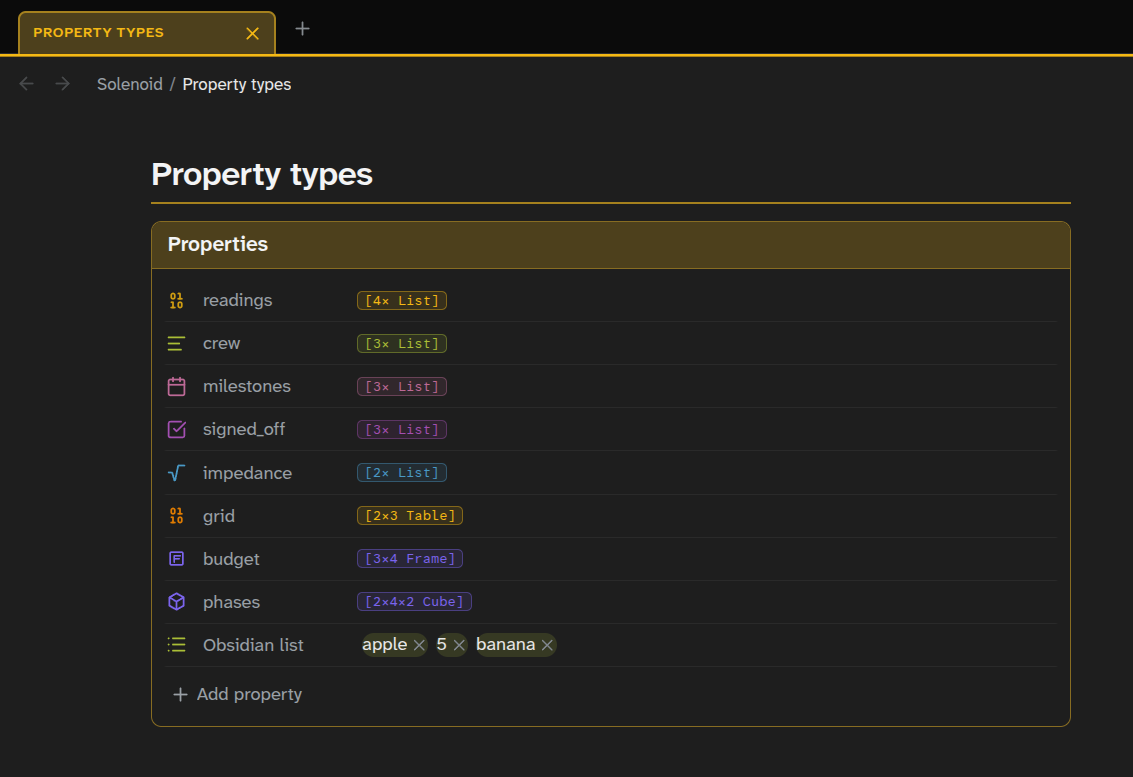
Task: Click the frame icon beside budget
Action: point(176,559)
